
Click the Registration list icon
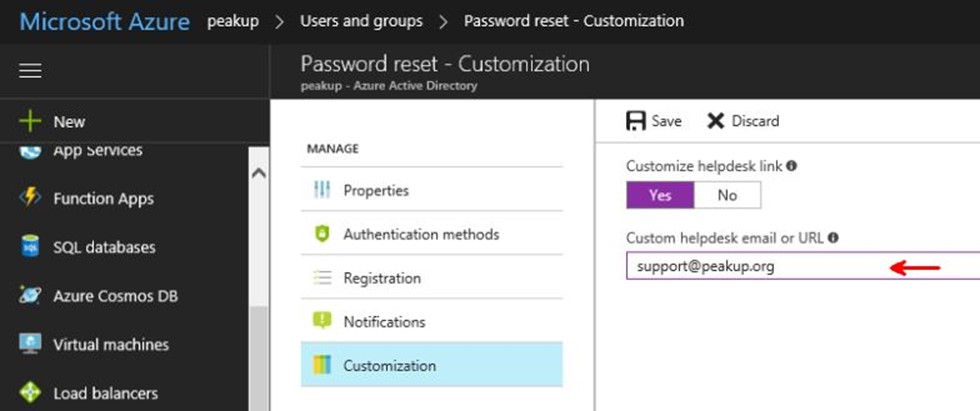tap(322, 277)
